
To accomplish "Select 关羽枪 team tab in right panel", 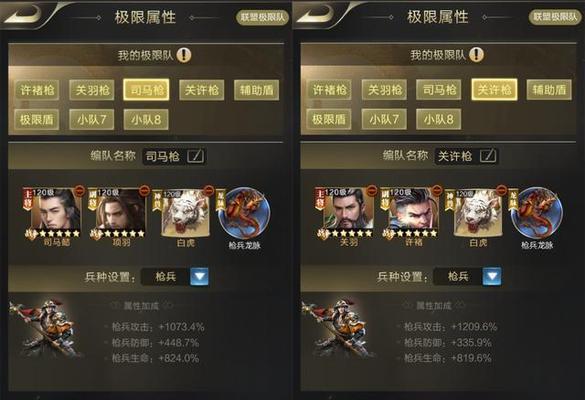I will [x=384, y=90].
